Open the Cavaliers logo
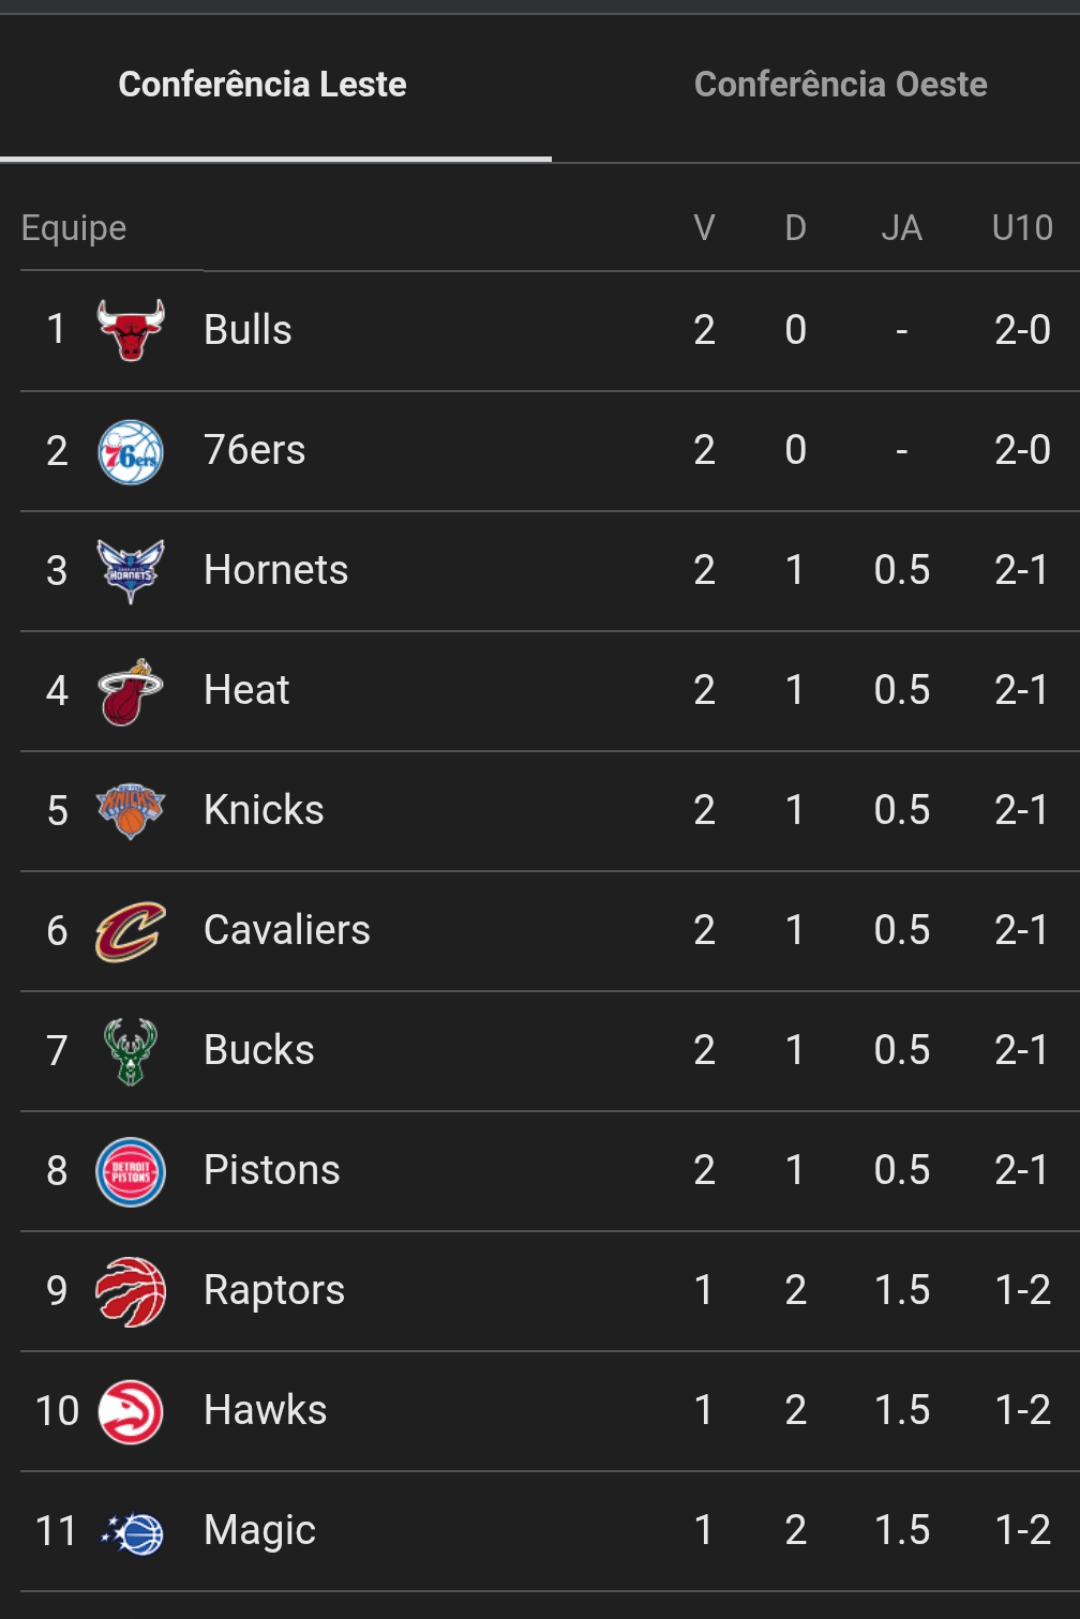 131,931
